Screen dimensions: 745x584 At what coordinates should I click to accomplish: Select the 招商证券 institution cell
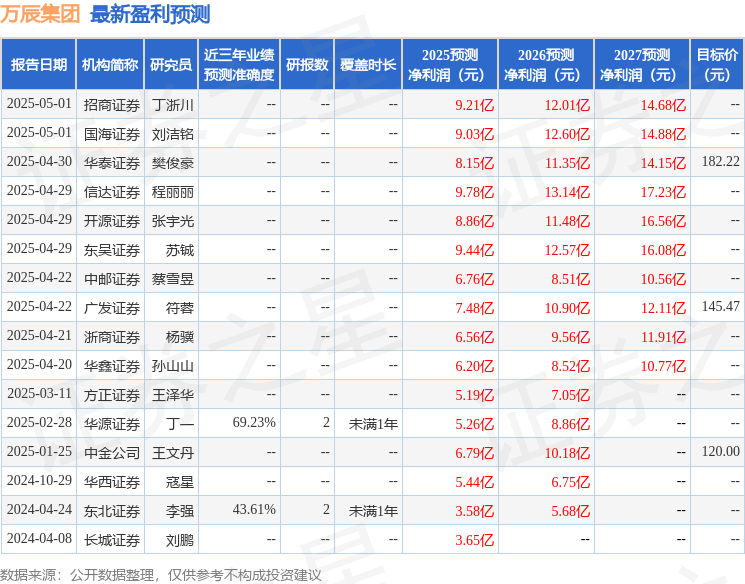click(x=112, y=105)
